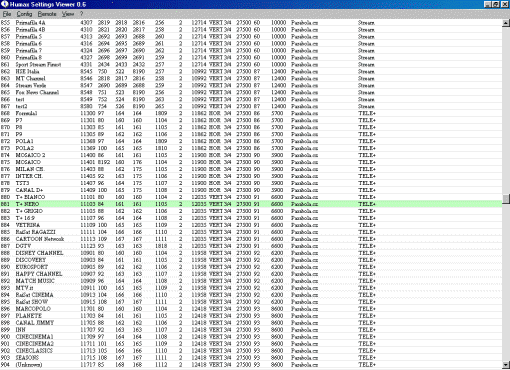The height and width of the screenshot is (370, 510).
Task: Select the CARTOON Network row
Action: [251, 239]
